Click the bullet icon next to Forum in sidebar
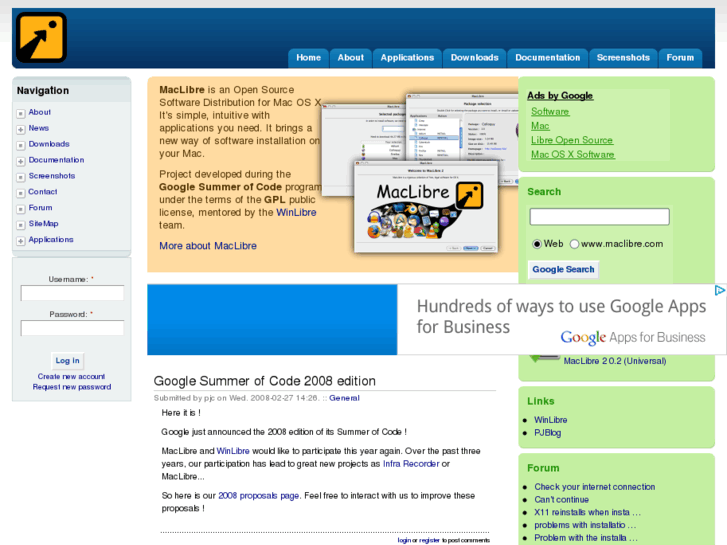Image resolution: width=727 pixels, height=545 pixels. pos(20,209)
